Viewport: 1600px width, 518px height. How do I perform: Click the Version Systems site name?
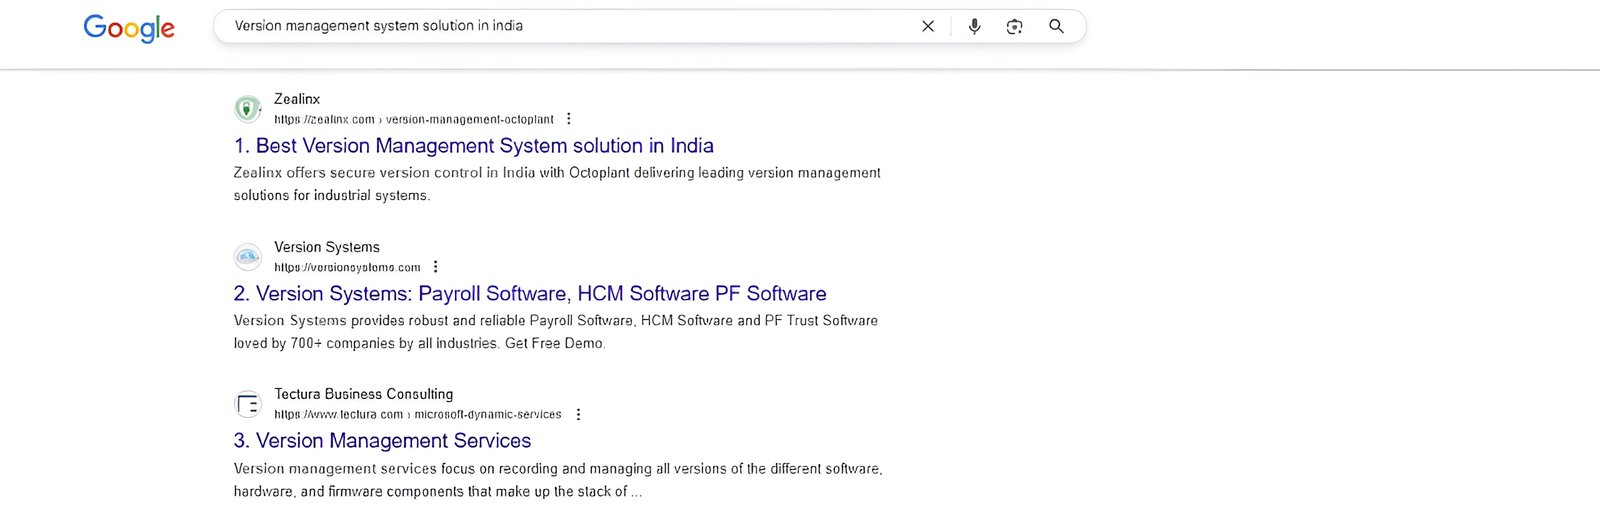click(327, 247)
